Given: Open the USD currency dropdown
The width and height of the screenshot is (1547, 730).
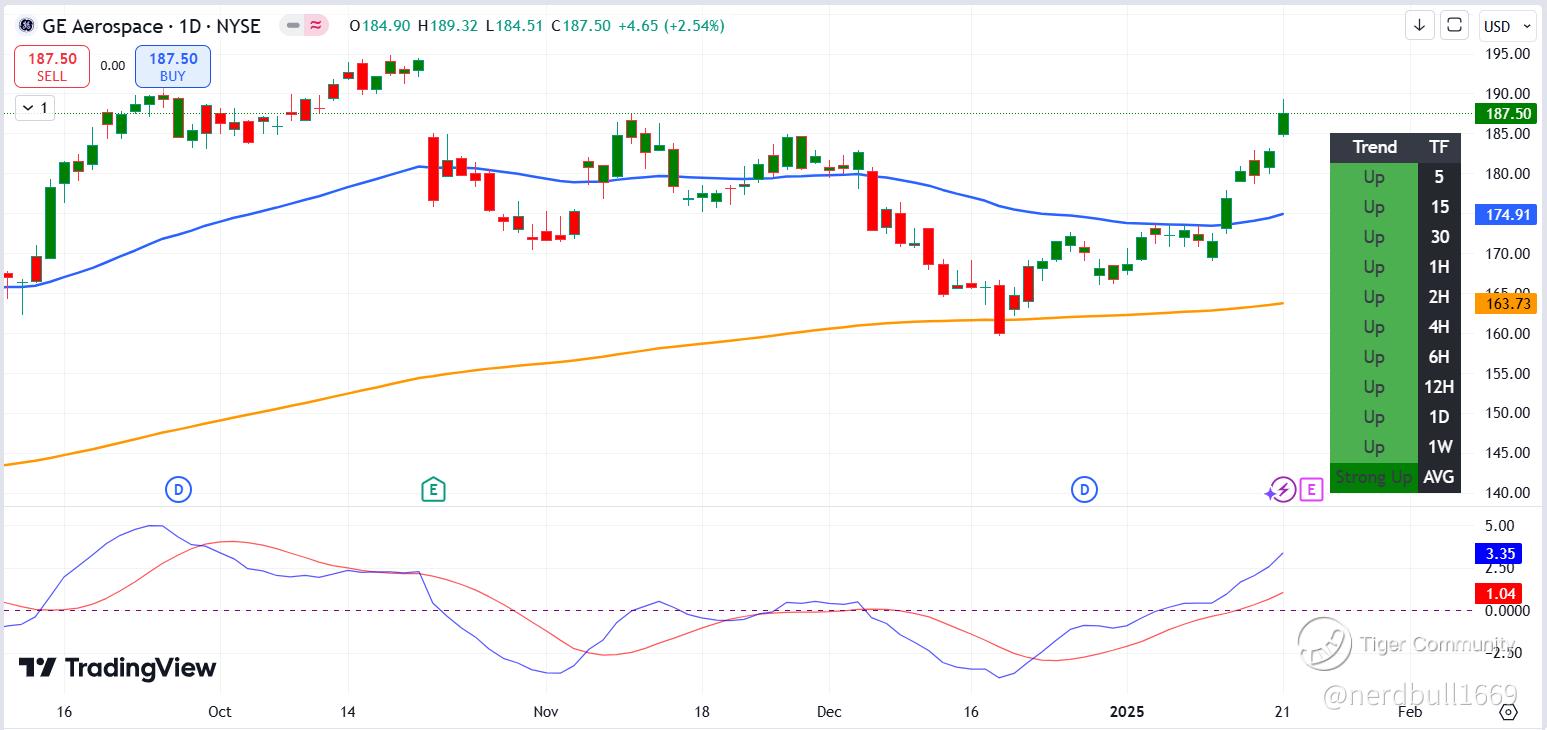Looking at the screenshot, I should click(x=1506, y=26).
